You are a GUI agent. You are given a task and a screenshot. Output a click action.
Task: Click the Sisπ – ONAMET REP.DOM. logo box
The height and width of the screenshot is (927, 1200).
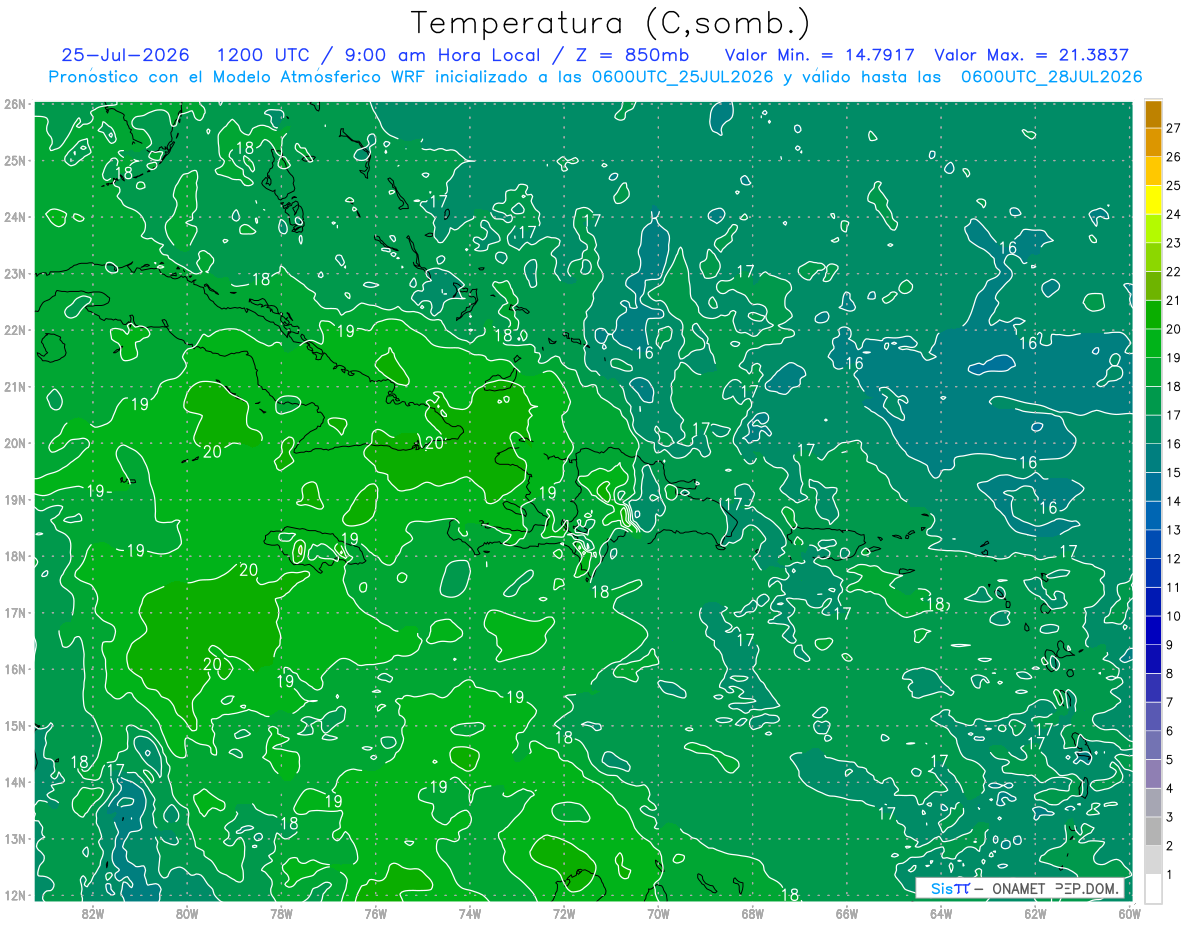pyautogui.click(x=1020, y=888)
